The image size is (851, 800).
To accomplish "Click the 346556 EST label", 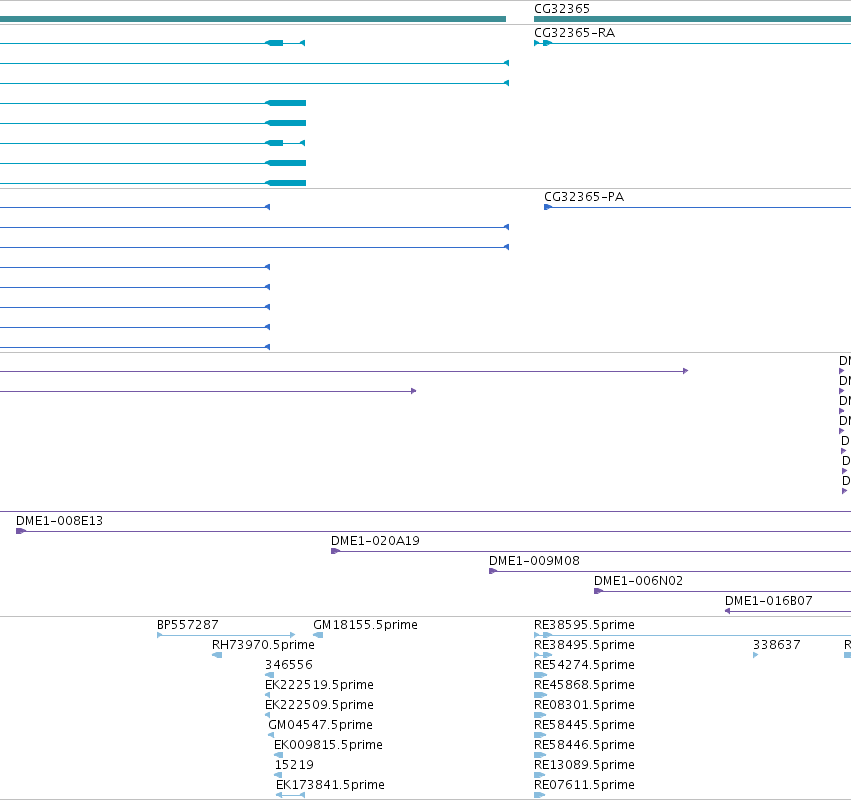I will [289, 665].
